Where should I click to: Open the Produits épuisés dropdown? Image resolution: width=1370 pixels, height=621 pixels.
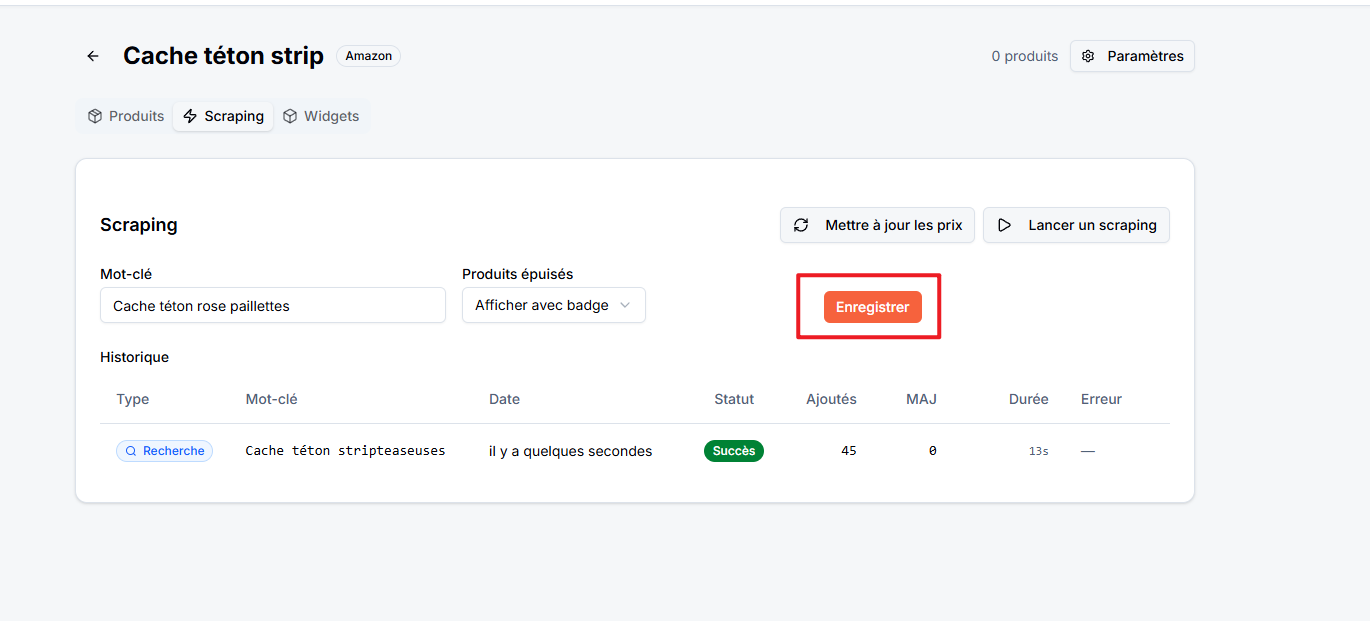click(554, 305)
